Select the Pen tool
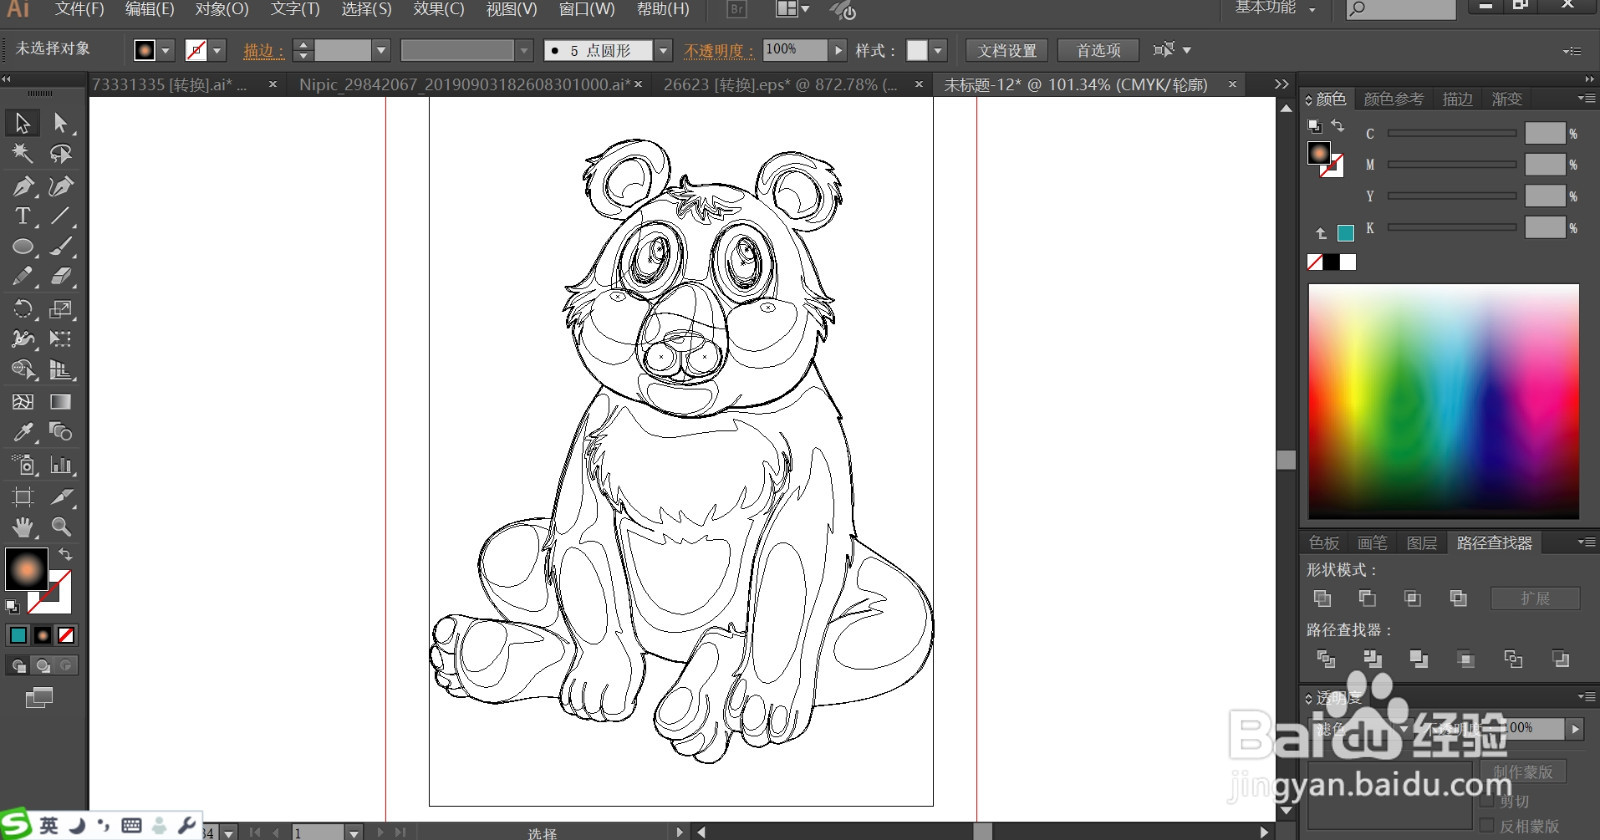 (x=22, y=186)
